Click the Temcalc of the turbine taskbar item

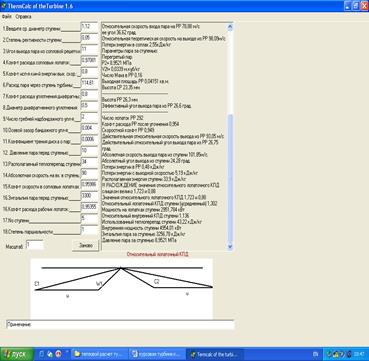[x=215, y=354]
